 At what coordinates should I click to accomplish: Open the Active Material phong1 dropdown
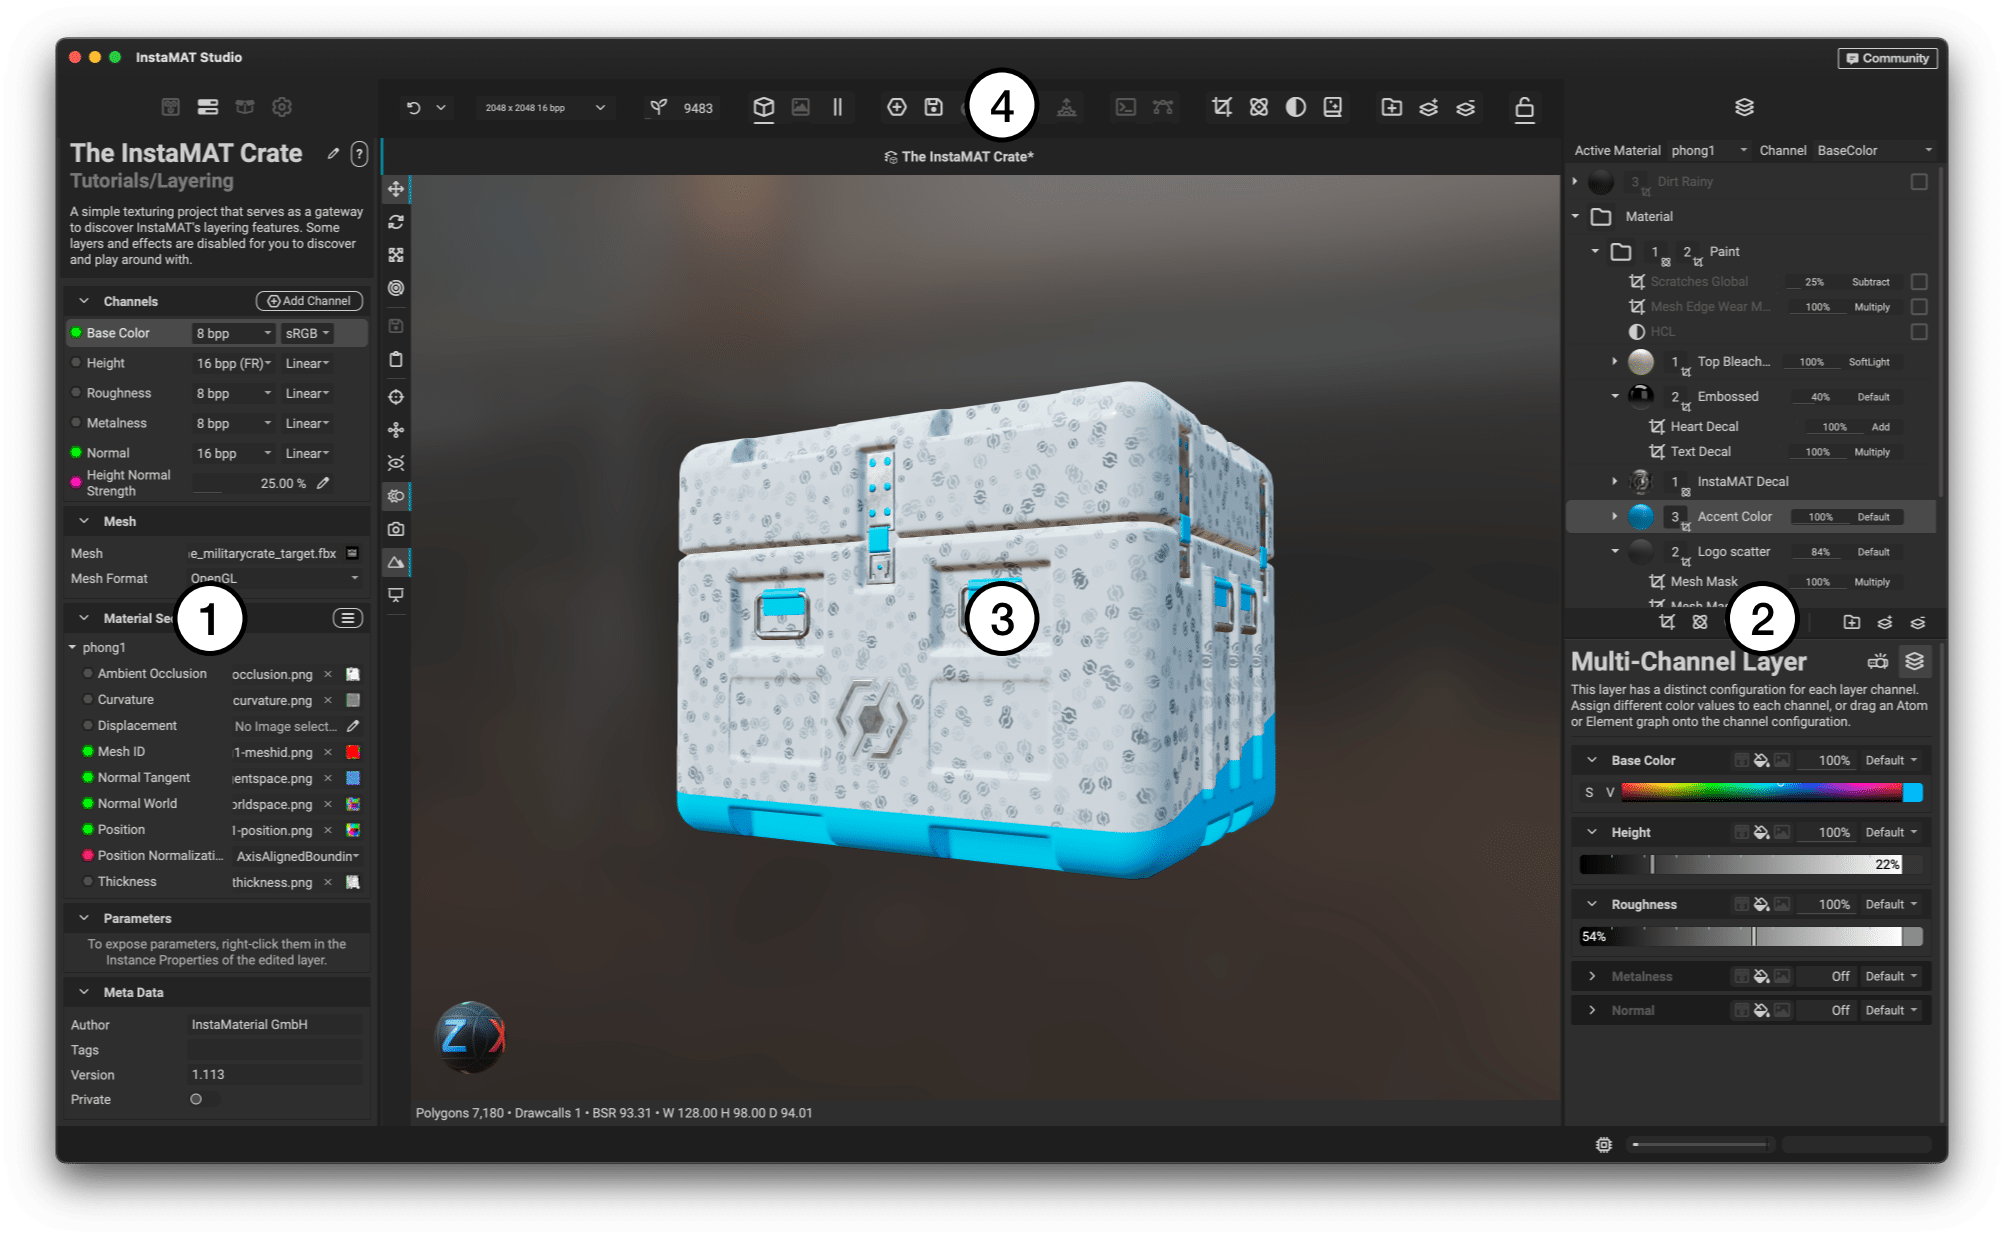1710,150
